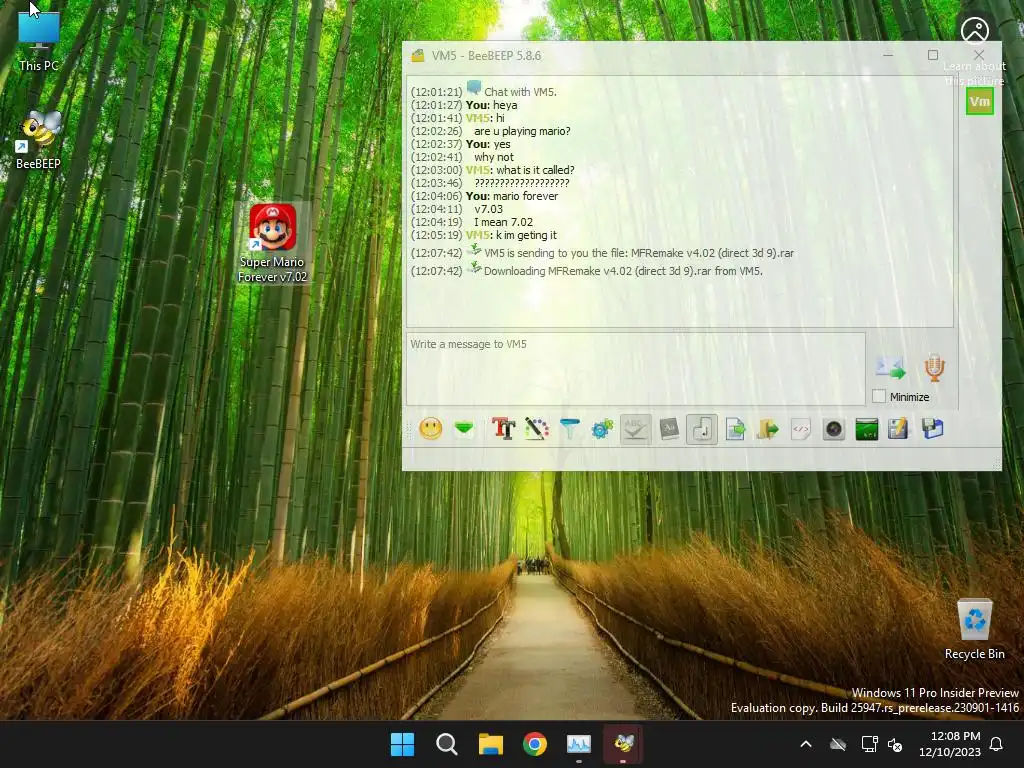This screenshot has height=768, width=1024.
Task: Send a folder with green arrow icon
Action: (x=768, y=429)
